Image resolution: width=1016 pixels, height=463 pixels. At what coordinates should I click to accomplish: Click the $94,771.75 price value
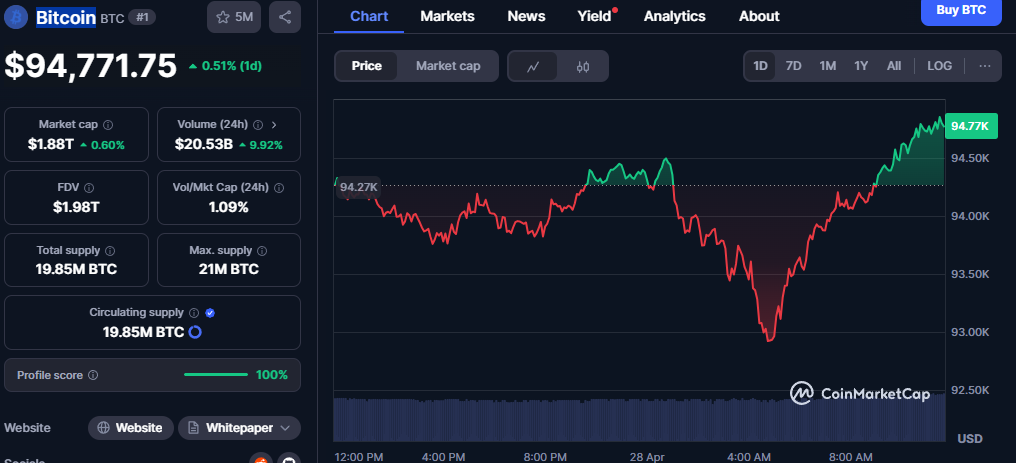pyautogui.click(x=91, y=65)
